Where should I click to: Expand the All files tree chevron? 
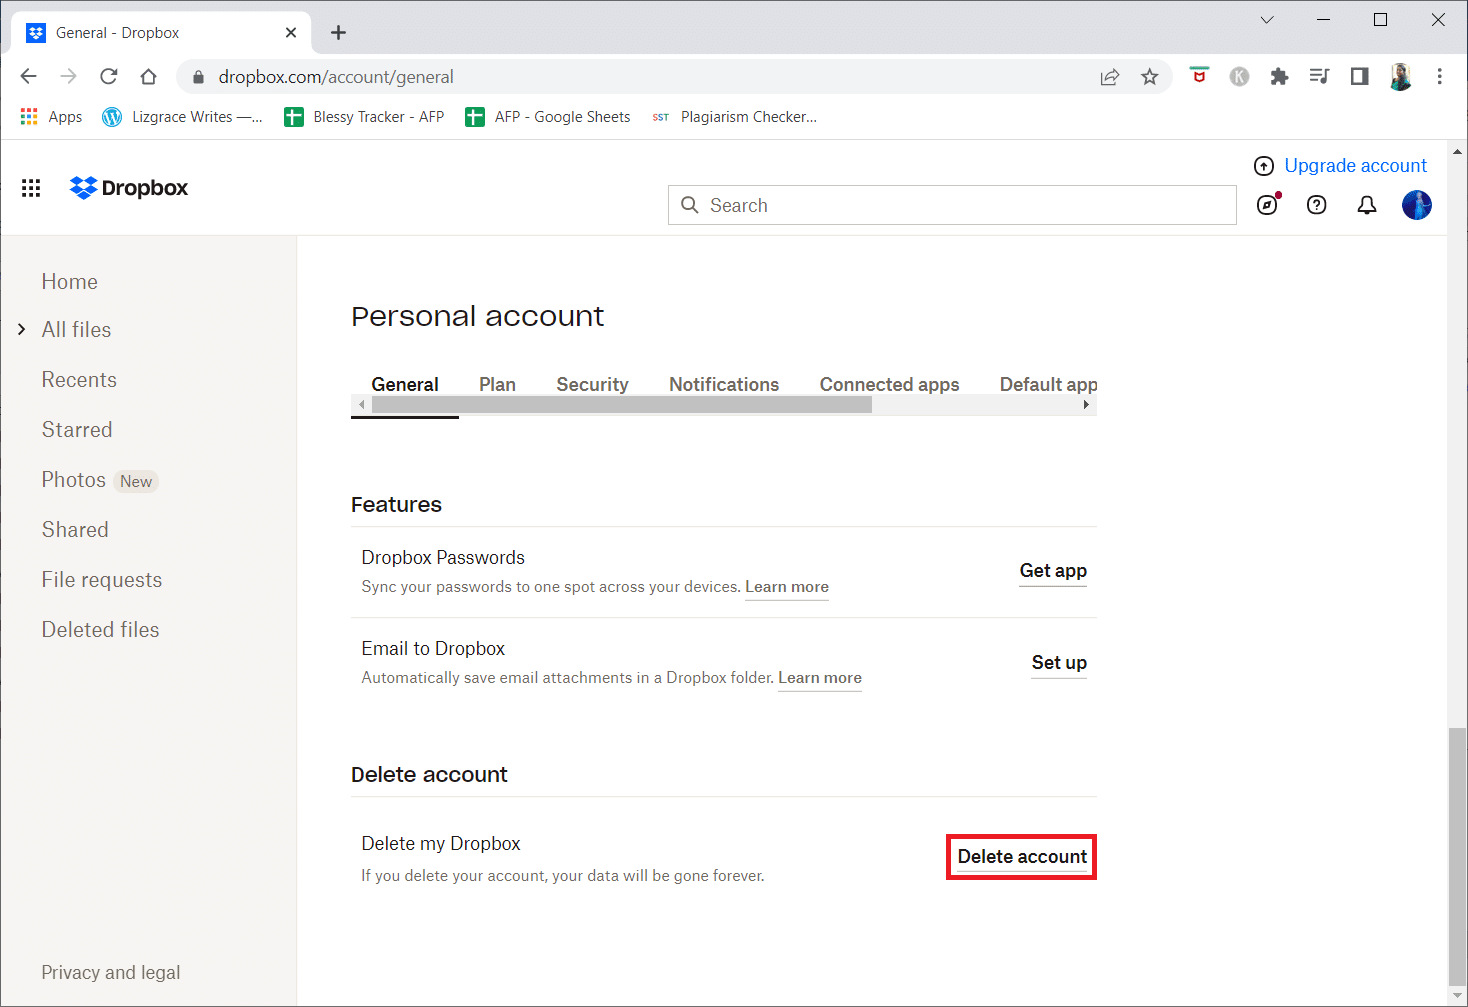(x=22, y=329)
